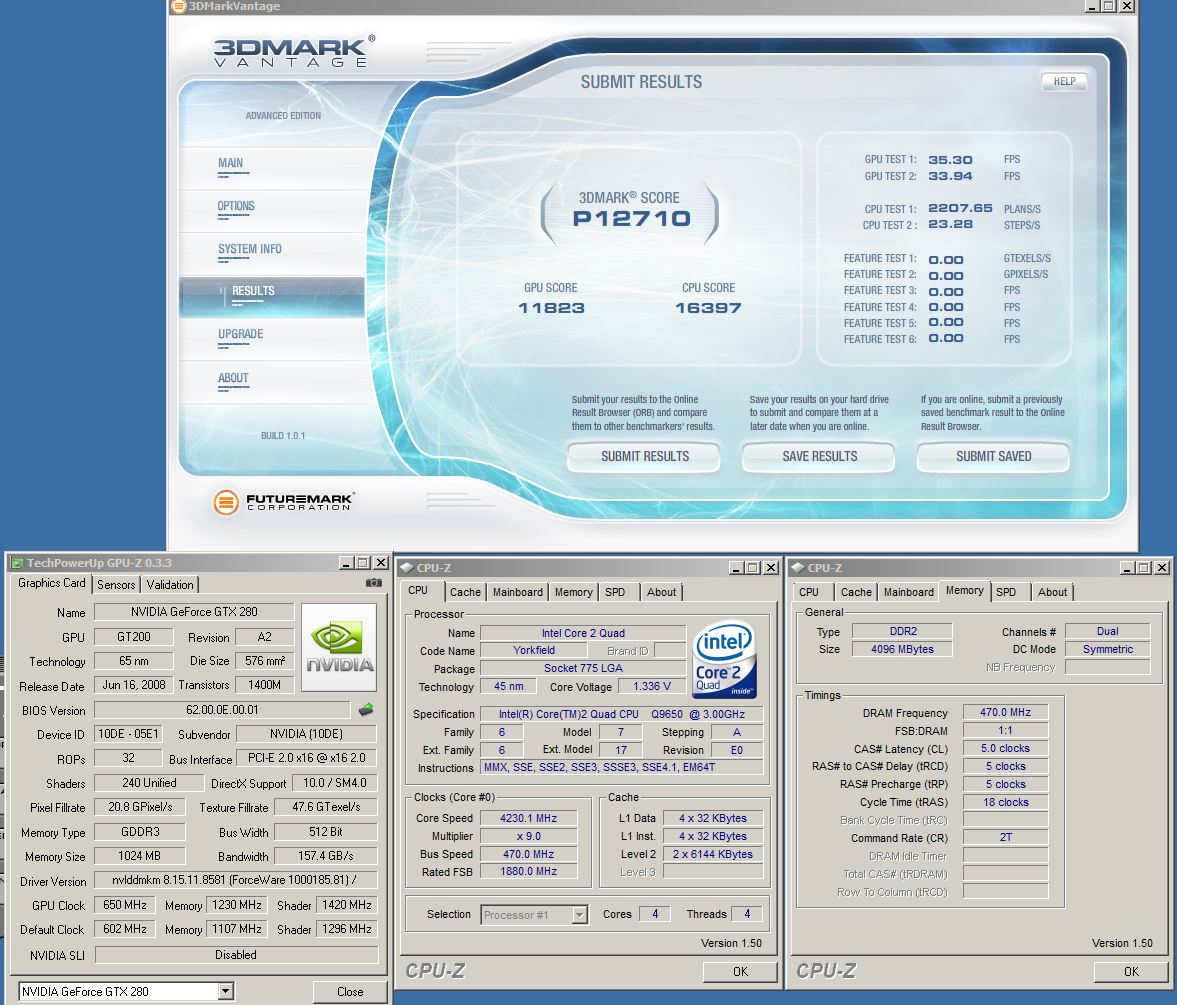This screenshot has width=1177, height=1005.
Task: Click the CPU Test 1 value 2207.65
Action: (x=960, y=208)
